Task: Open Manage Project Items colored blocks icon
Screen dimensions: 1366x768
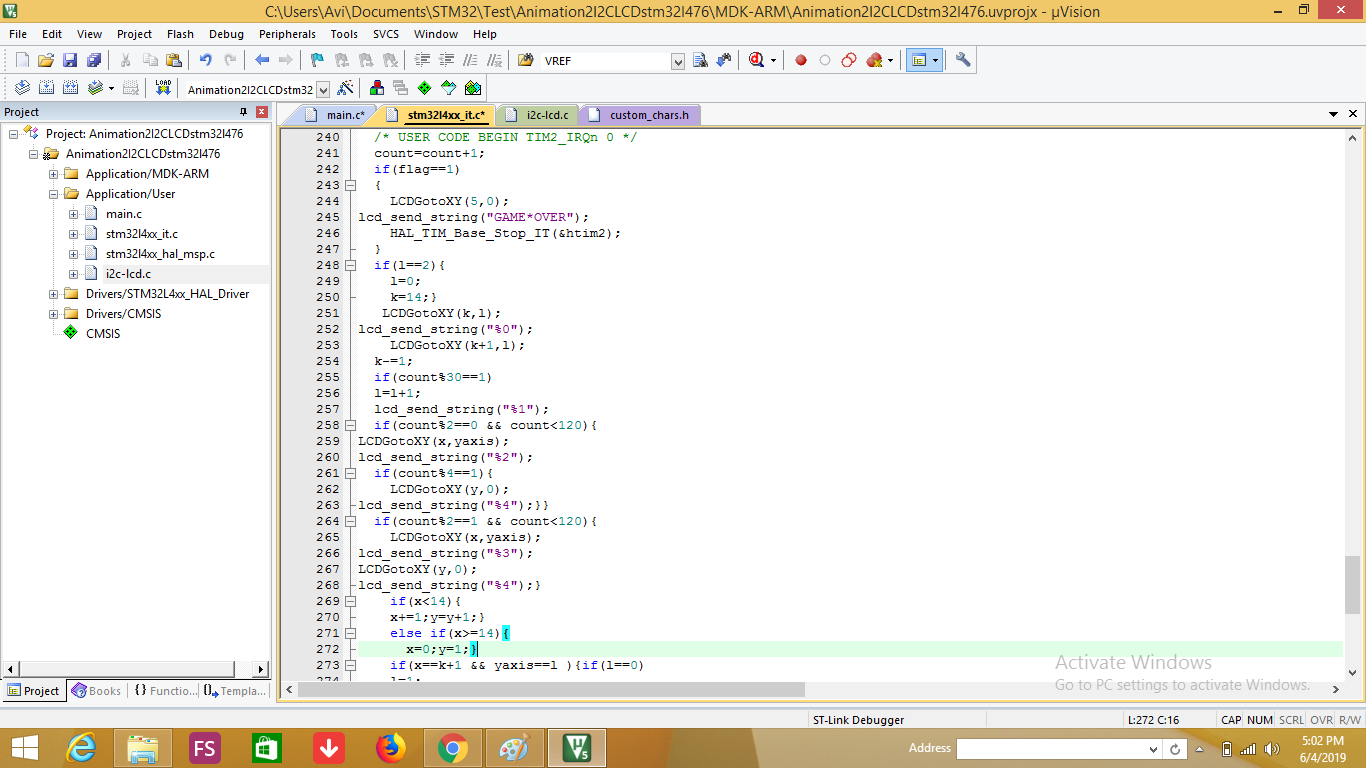Action: [377, 88]
